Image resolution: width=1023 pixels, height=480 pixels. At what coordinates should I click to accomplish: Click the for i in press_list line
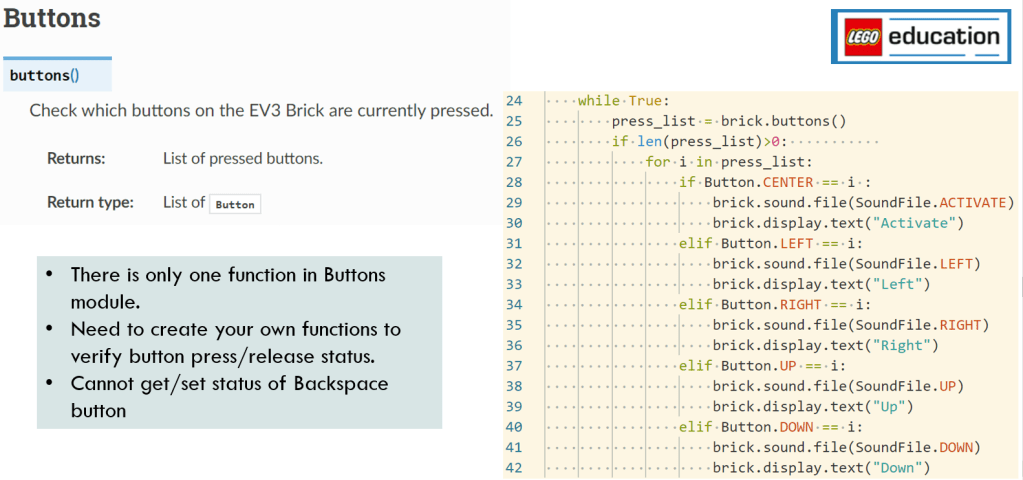point(729,162)
